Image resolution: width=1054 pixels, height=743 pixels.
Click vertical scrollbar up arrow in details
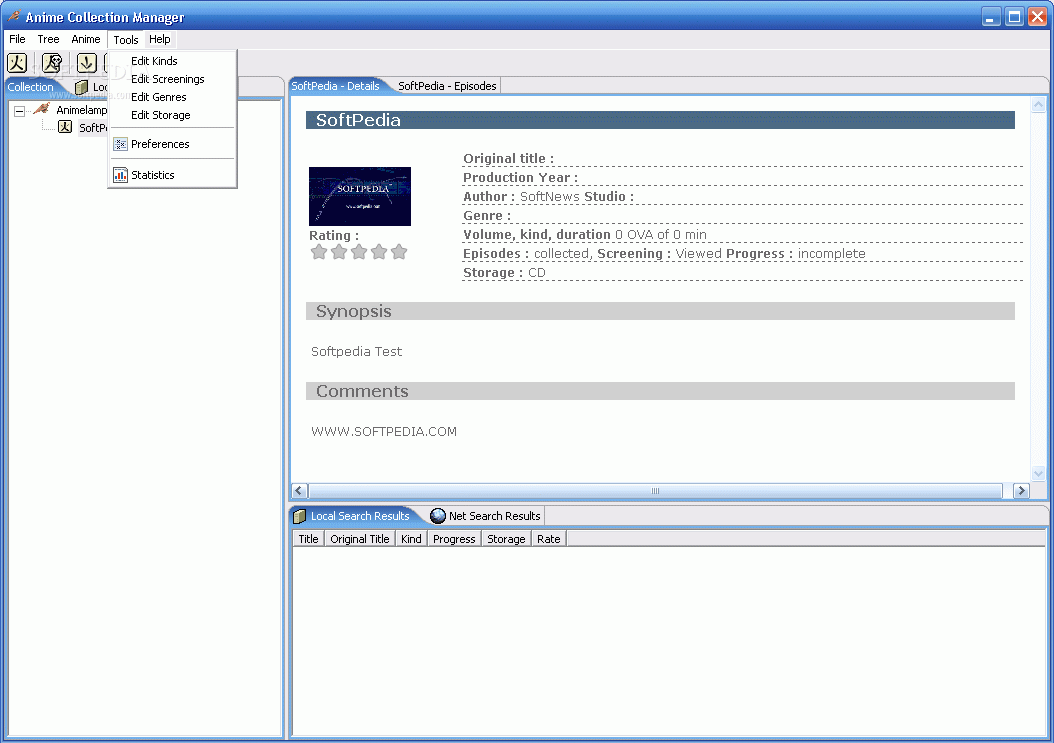[1039, 105]
